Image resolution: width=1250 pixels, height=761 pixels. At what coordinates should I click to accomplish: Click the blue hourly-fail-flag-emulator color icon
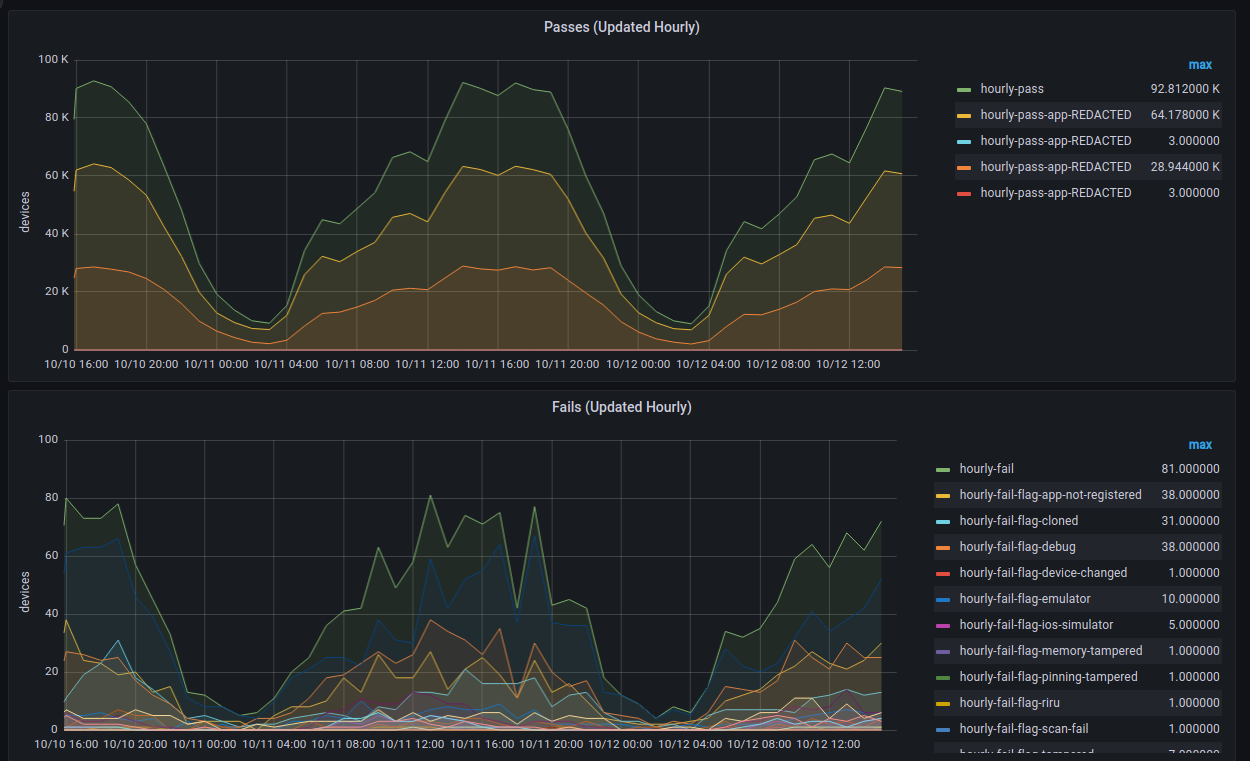coord(942,600)
